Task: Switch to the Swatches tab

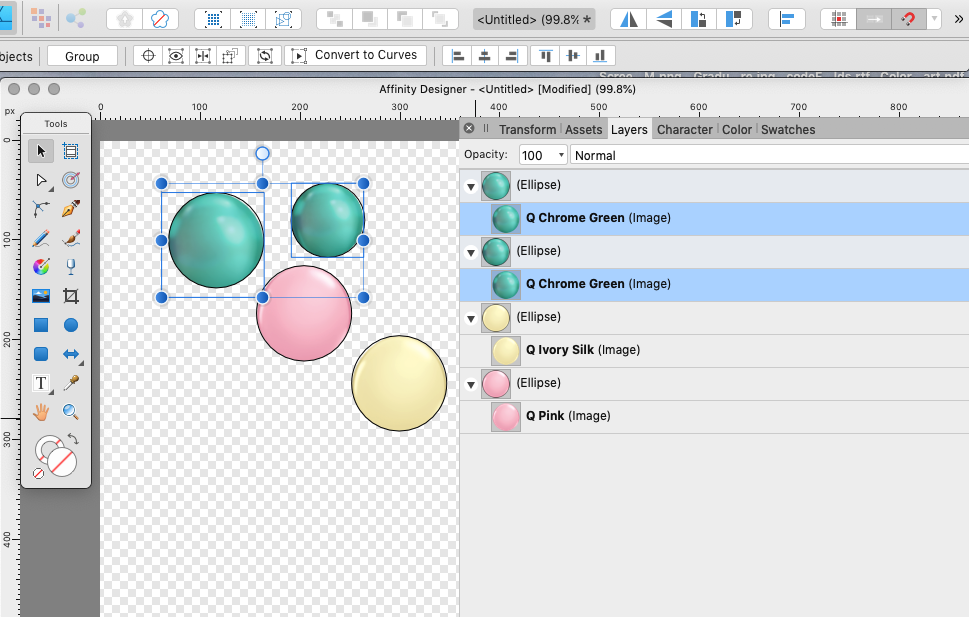Action: point(788,129)
